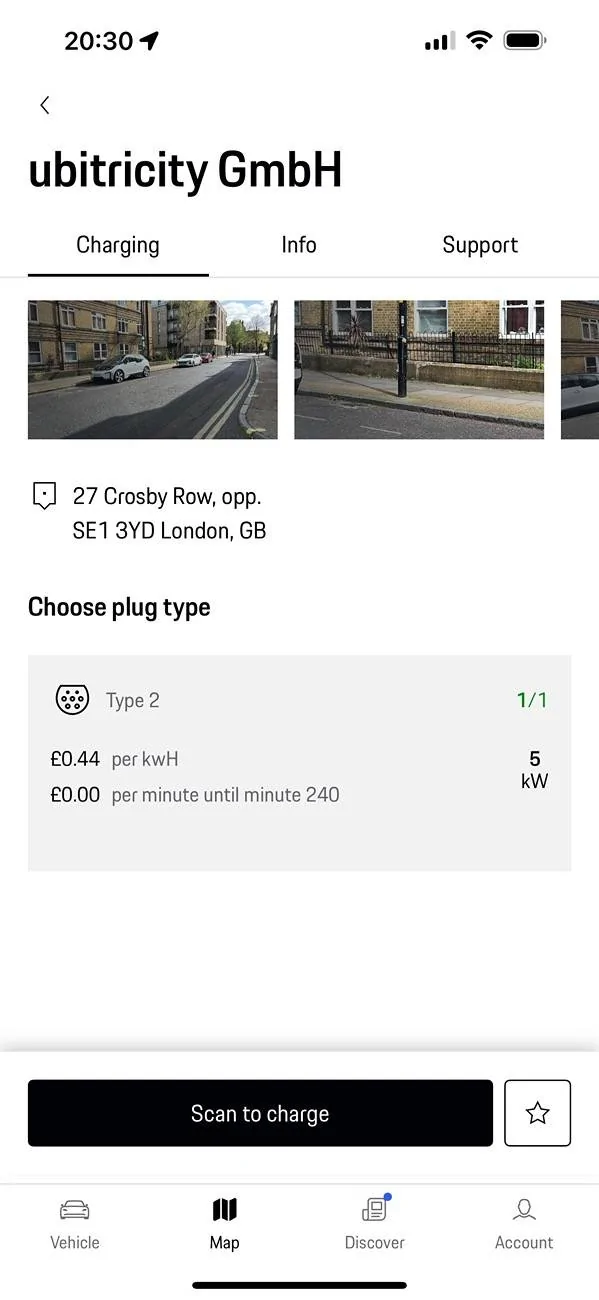
Task: Click the battery level indicator
Action: (524, 39)
